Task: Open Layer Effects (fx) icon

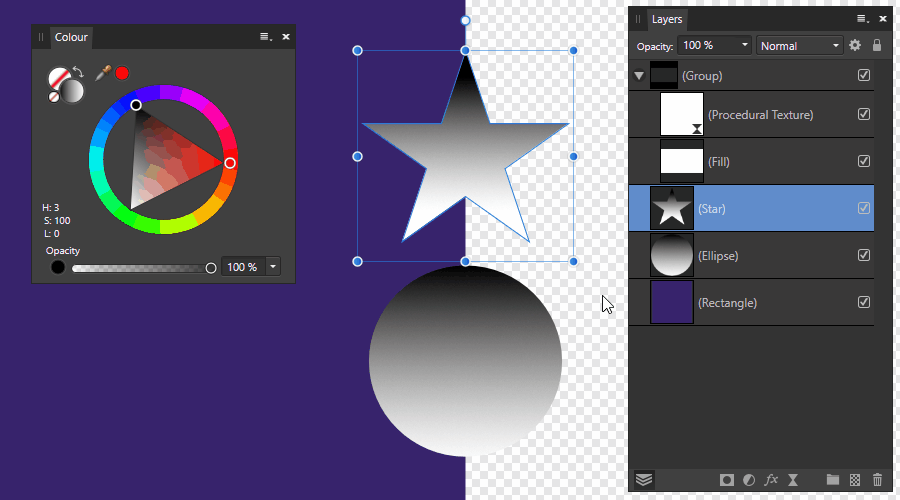Action: (771, 481)
